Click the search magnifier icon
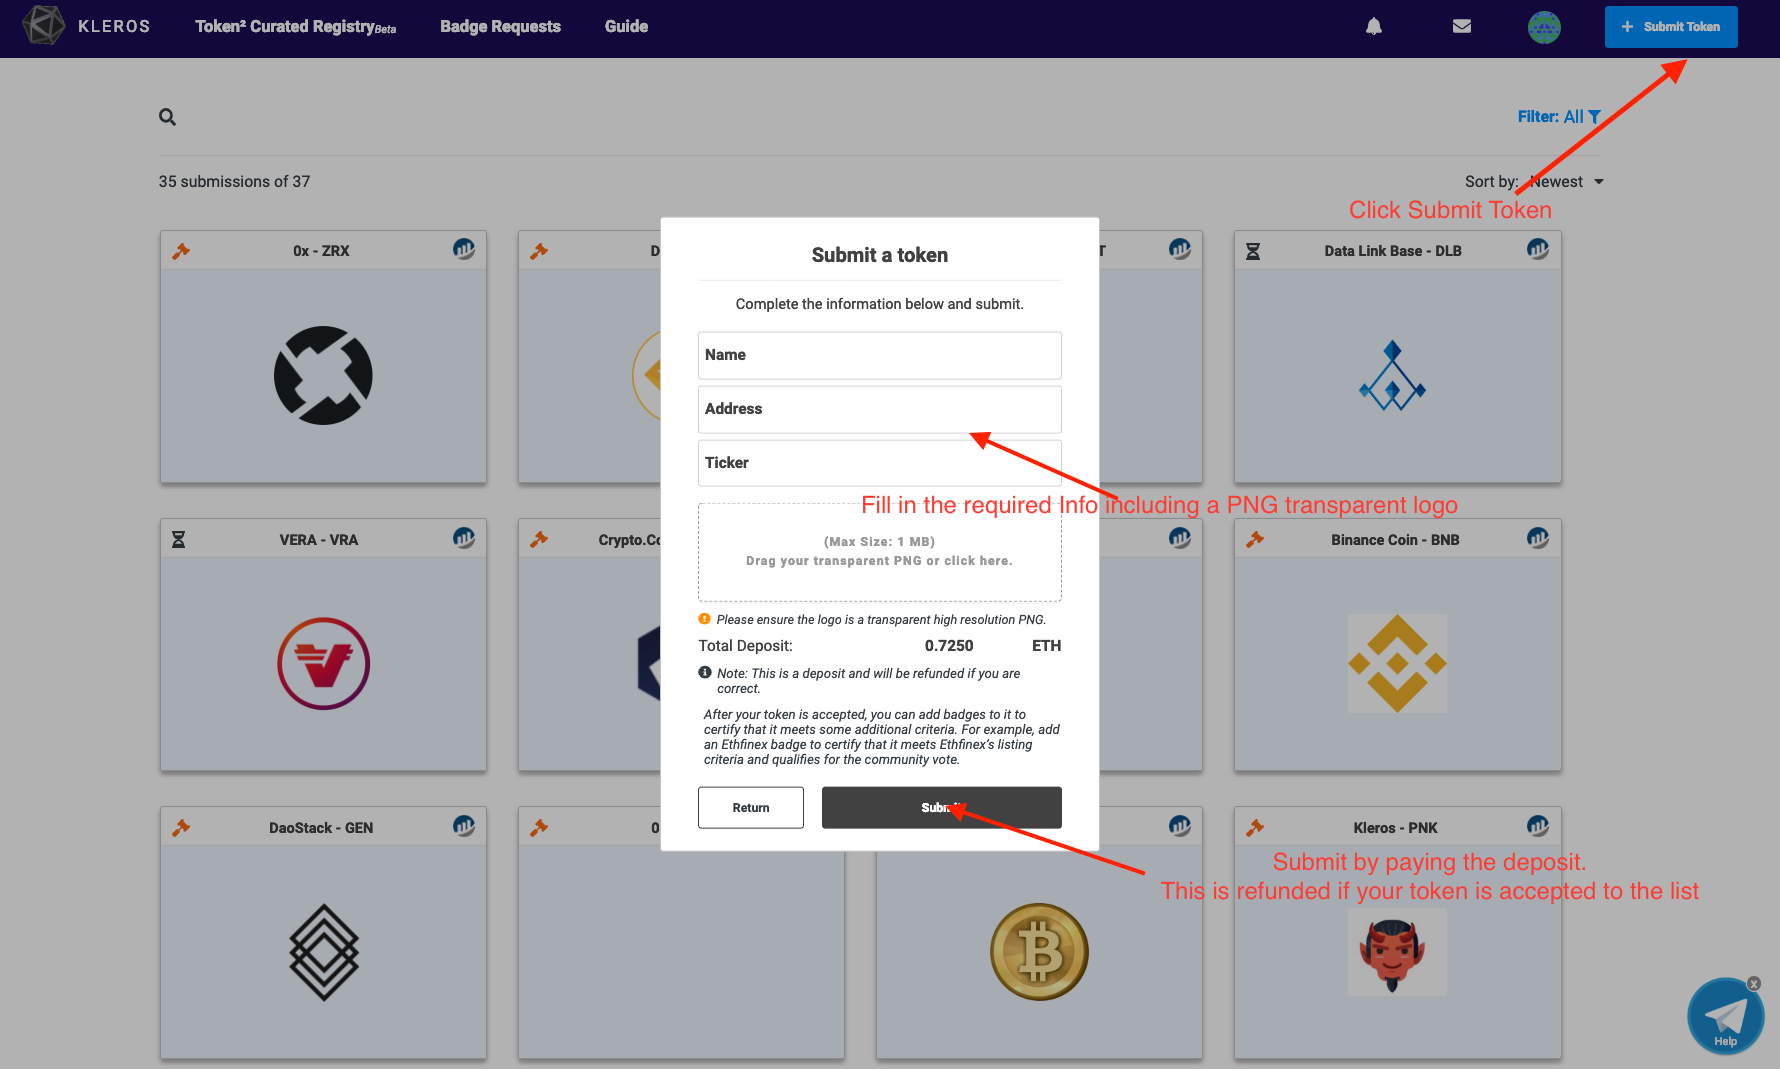This screenshot has width=1780, height=1069. [167, 117]
